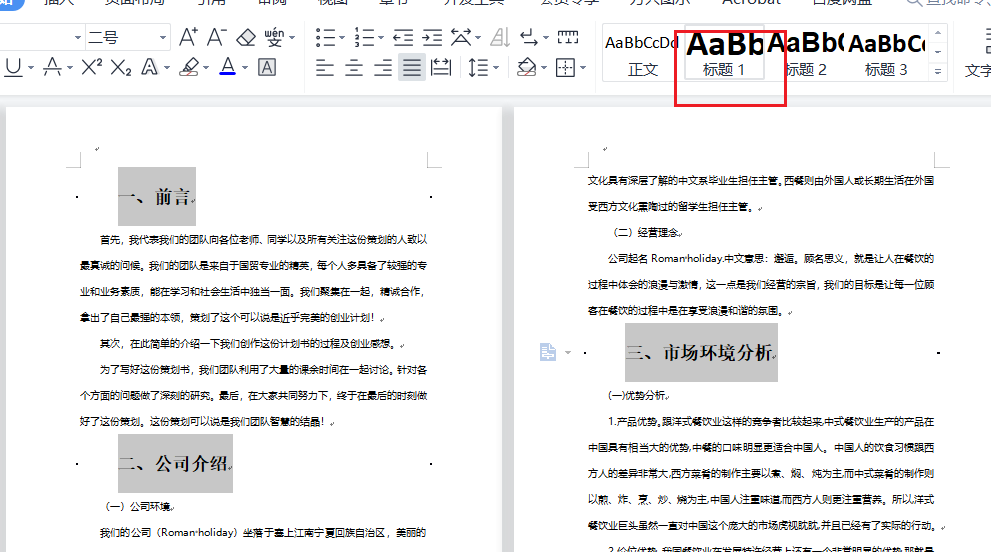Apply the blue font color
The width and height of the screenshot is (991, 552).
coord(227,67)
